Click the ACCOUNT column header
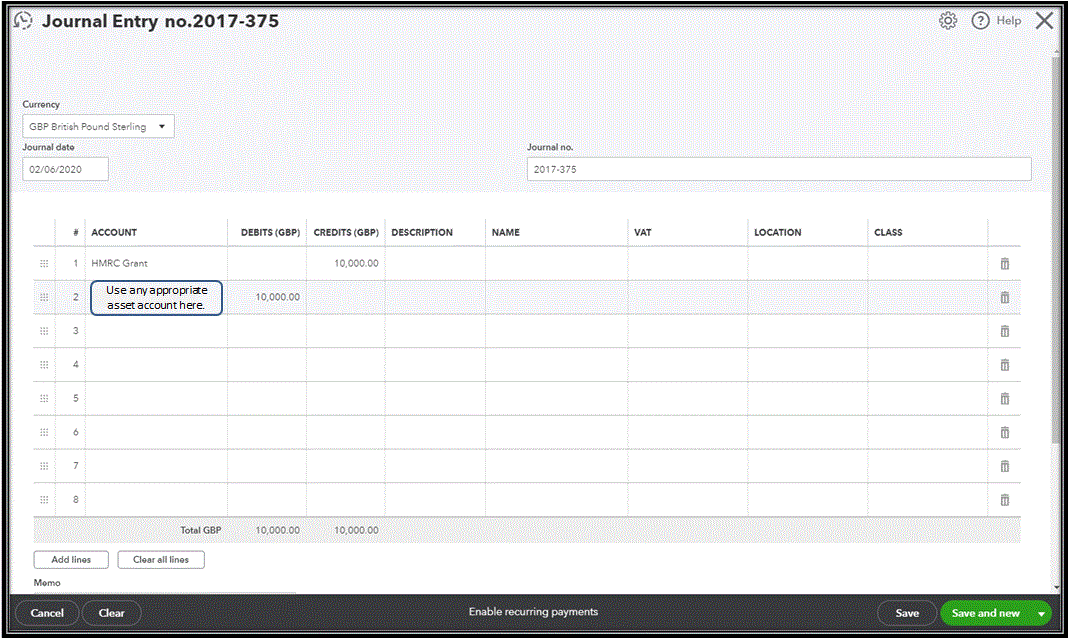The height and width of the screenshot is (639, 1069). click(114, 233)
